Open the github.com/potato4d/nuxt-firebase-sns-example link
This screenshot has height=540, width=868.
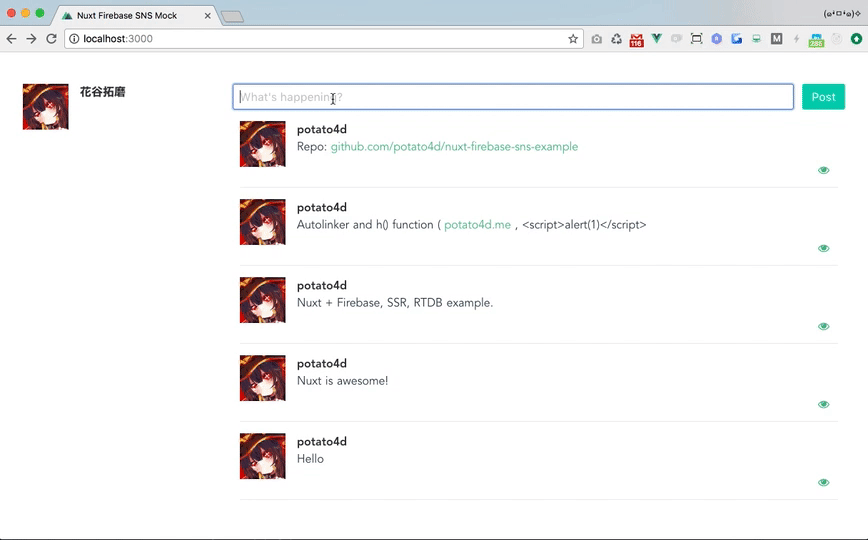(454, 147)
